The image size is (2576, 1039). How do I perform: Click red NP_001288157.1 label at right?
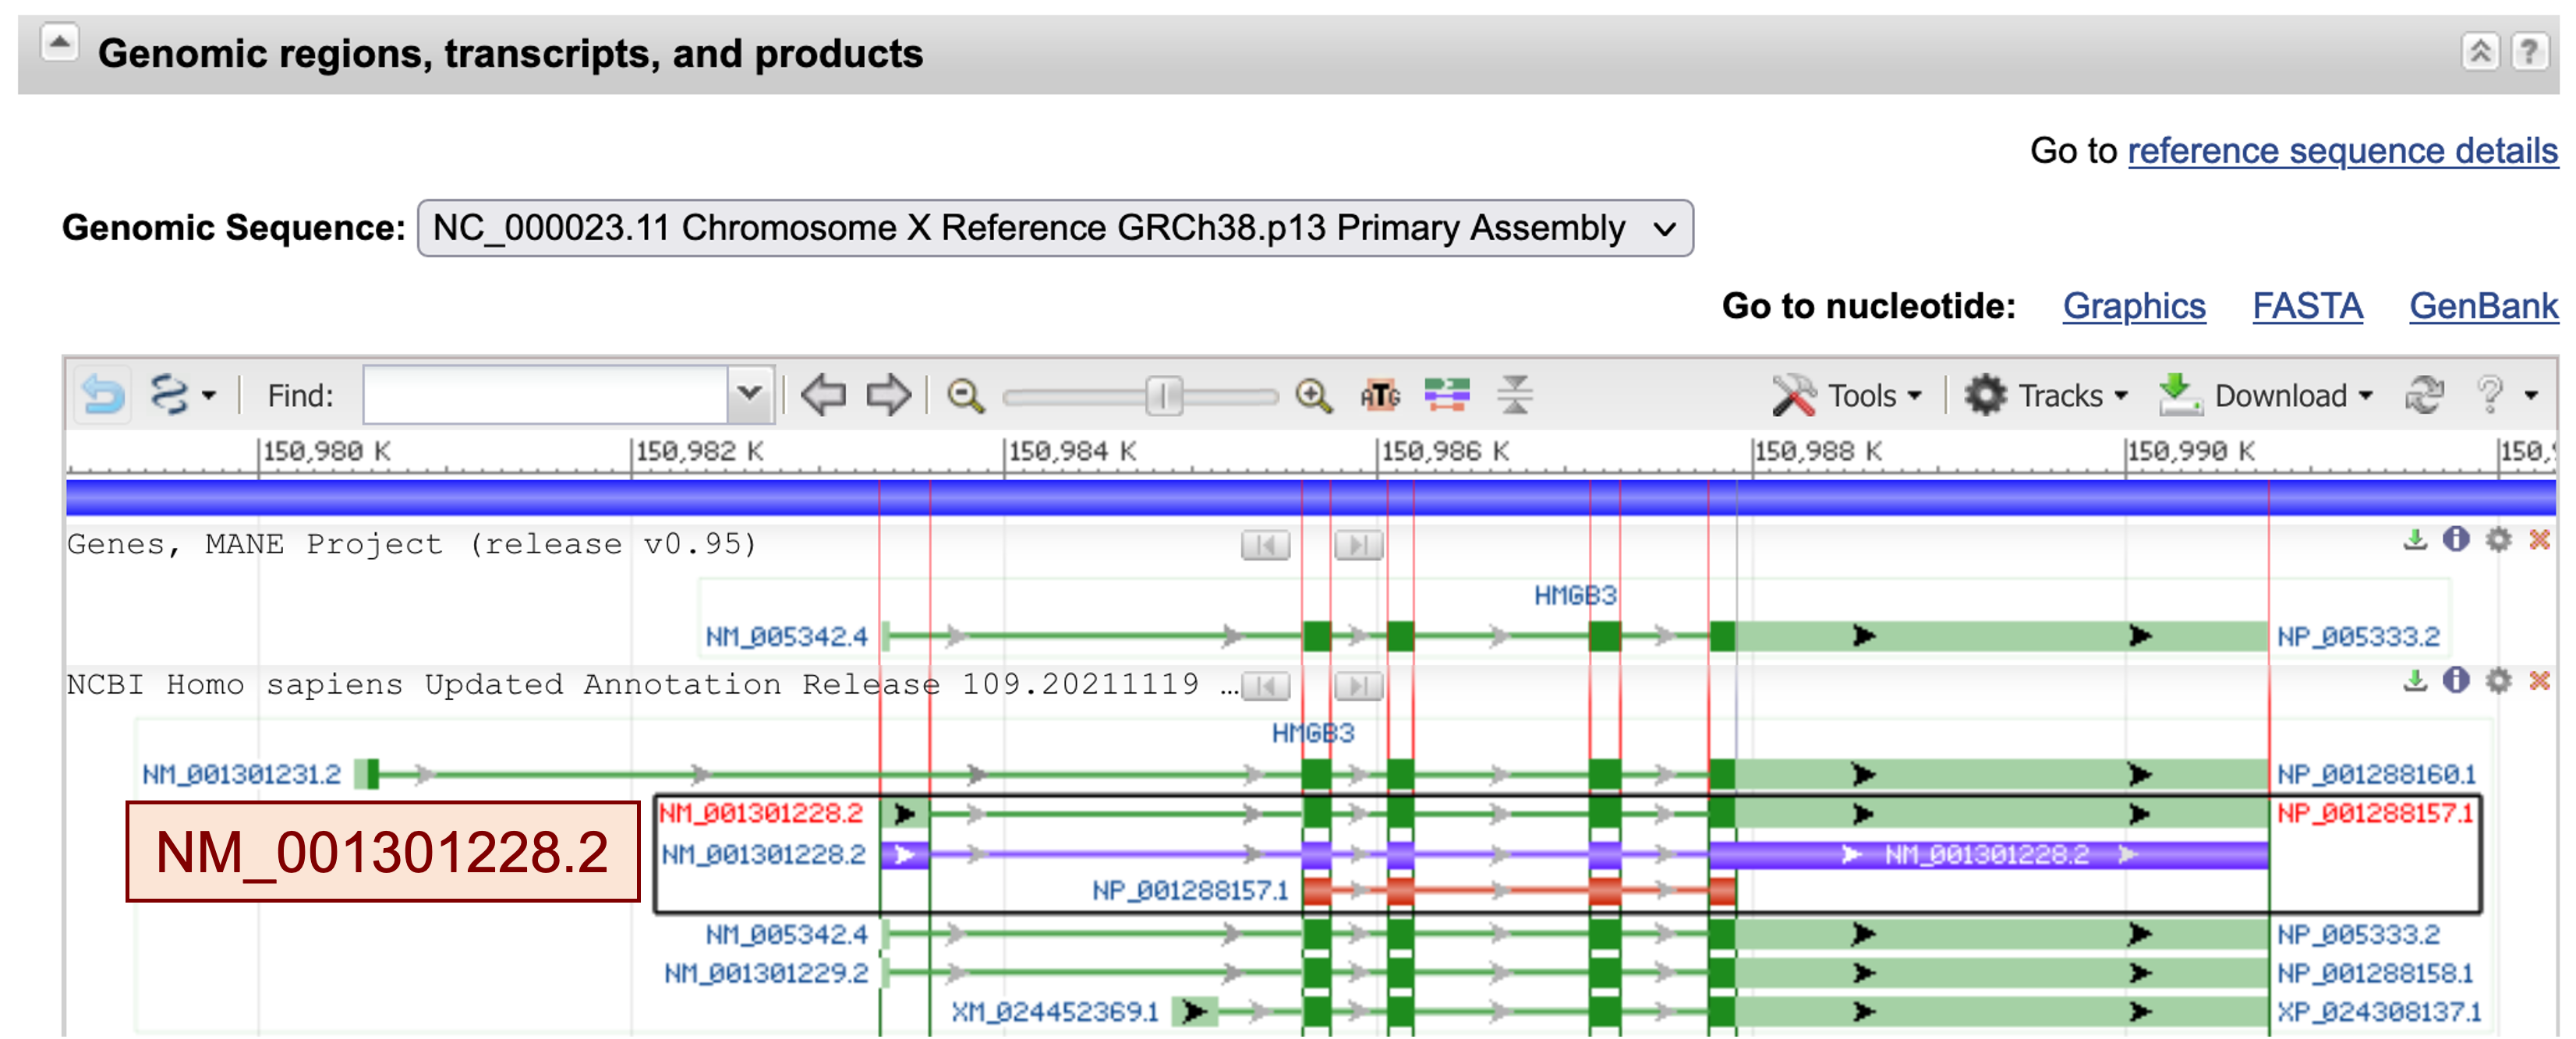(2374, 813)
